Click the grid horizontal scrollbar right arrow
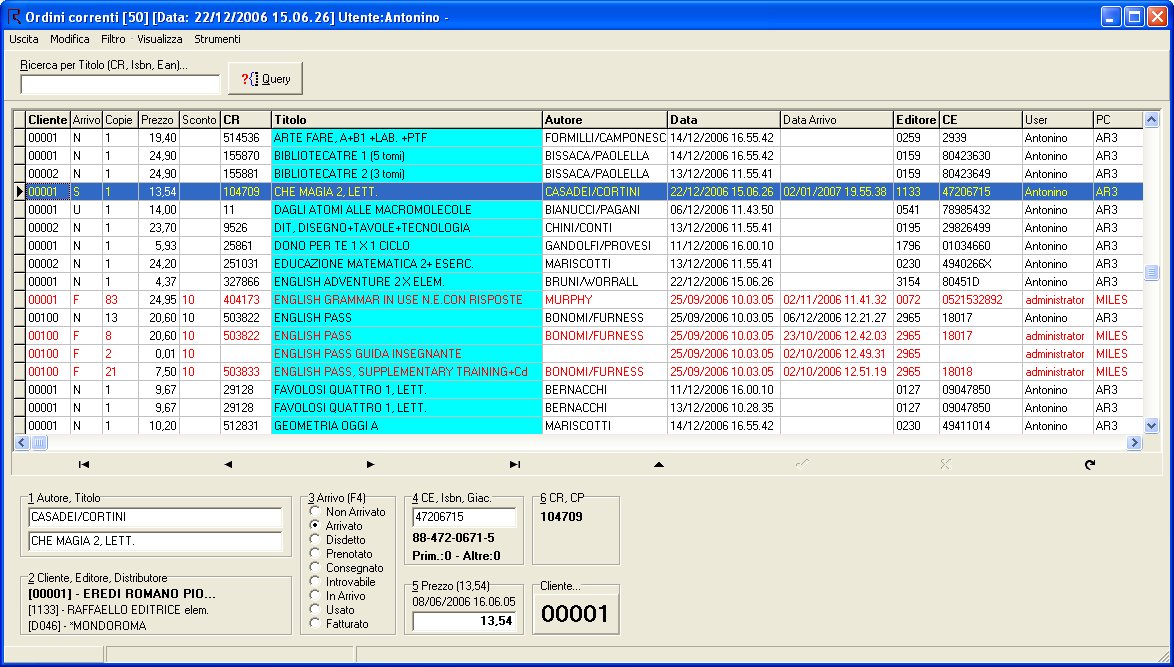 point(1134,442)
